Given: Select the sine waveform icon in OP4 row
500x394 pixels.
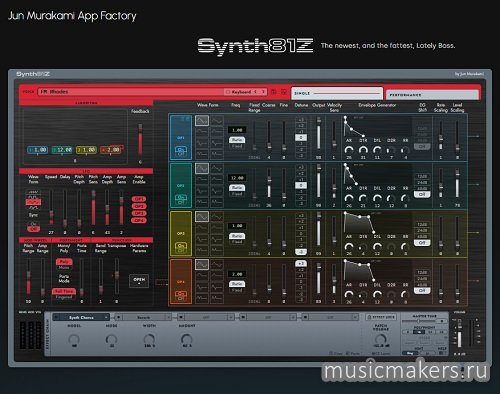Looking at the screenshot, I should pyautogui.click(x=202, y=265).
